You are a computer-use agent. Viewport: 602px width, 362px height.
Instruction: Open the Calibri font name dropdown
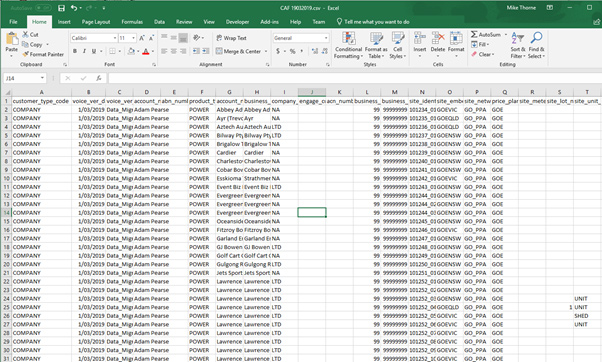pyautogui.click(x=115, y=38)
